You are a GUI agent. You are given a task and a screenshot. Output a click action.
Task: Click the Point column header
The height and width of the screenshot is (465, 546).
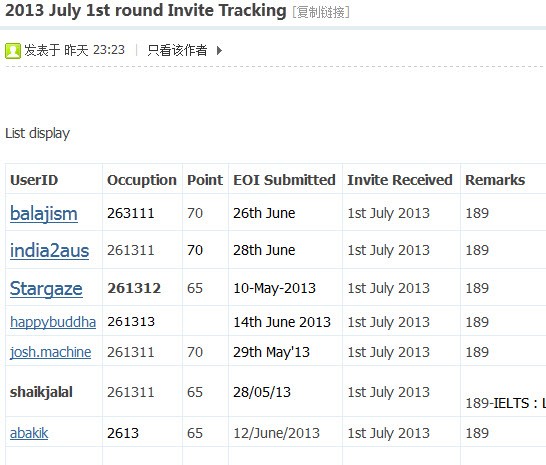(205, 180)
